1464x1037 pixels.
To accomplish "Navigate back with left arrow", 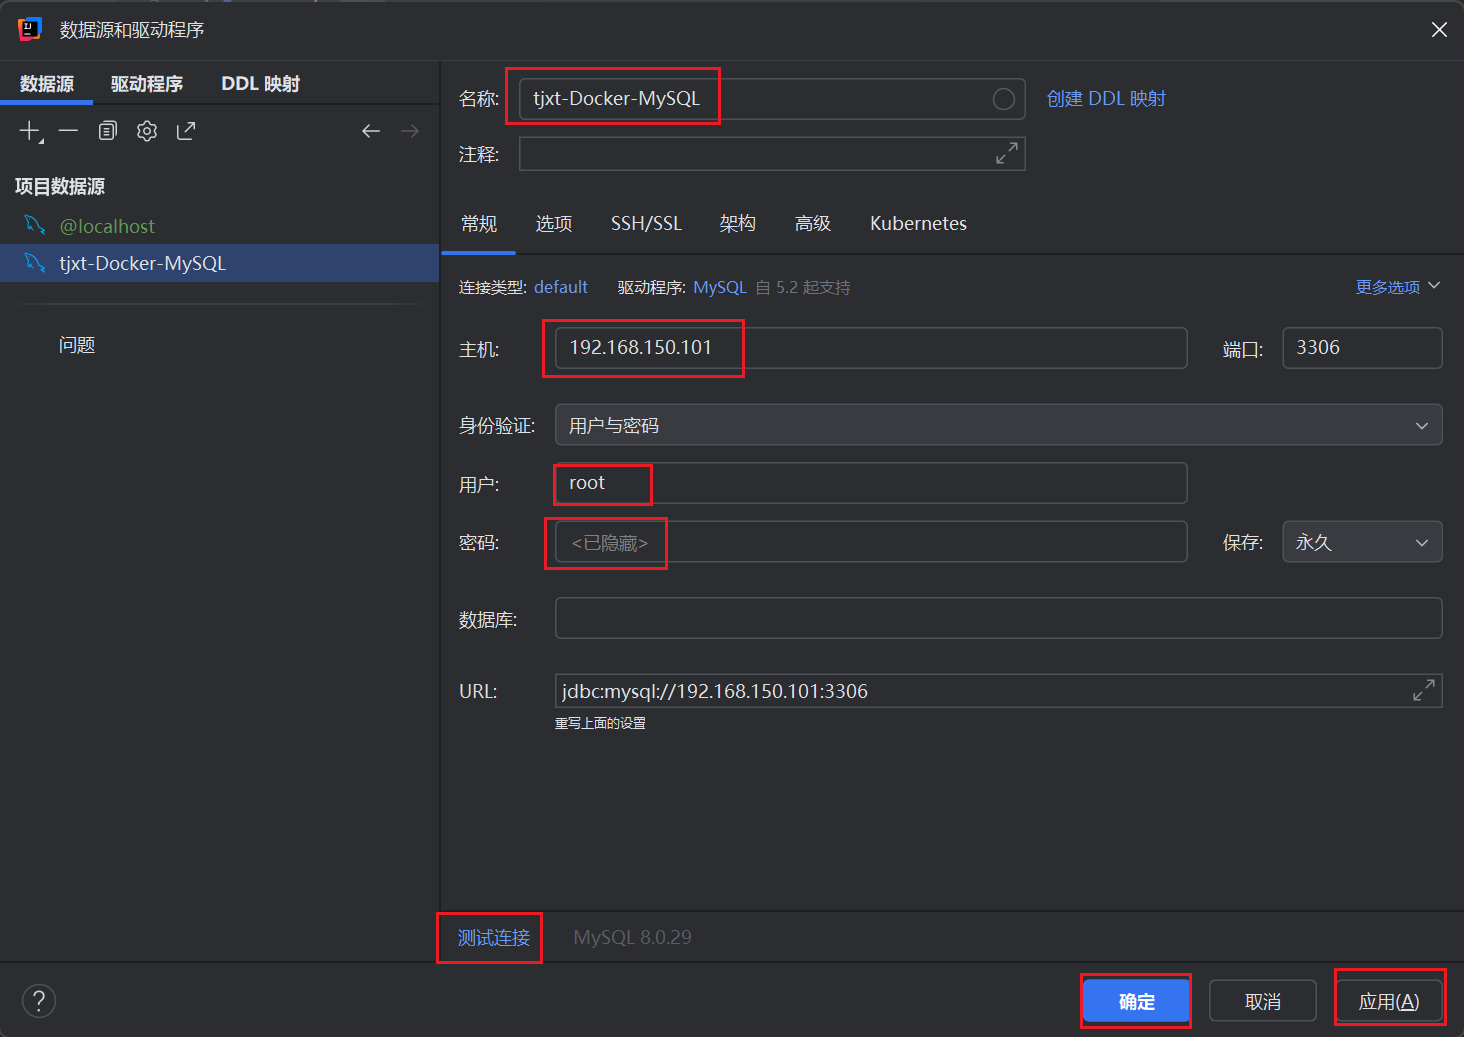I will 371,131.
